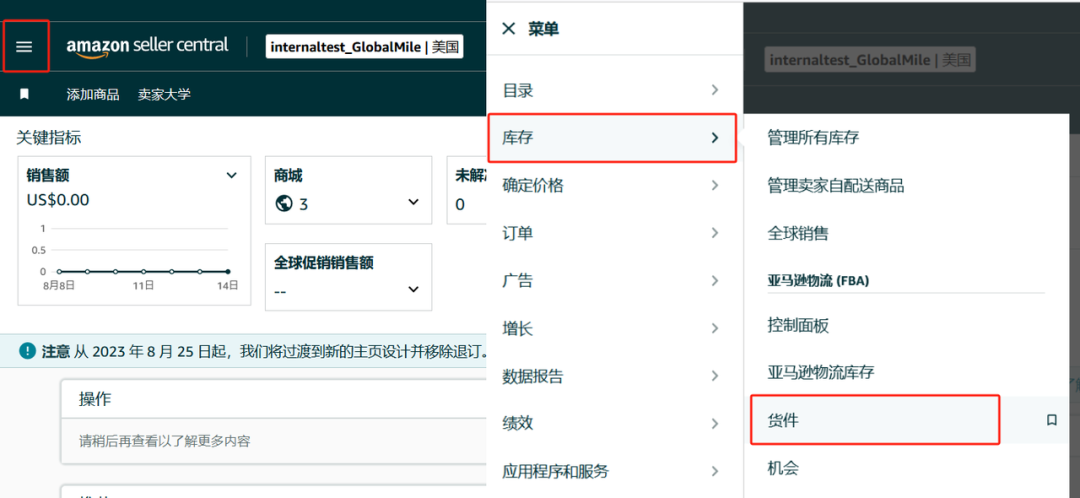Viewport: 1080px width, 498px height.
Task: Open 全球销售 submenu item
Action: coord(798,233)
